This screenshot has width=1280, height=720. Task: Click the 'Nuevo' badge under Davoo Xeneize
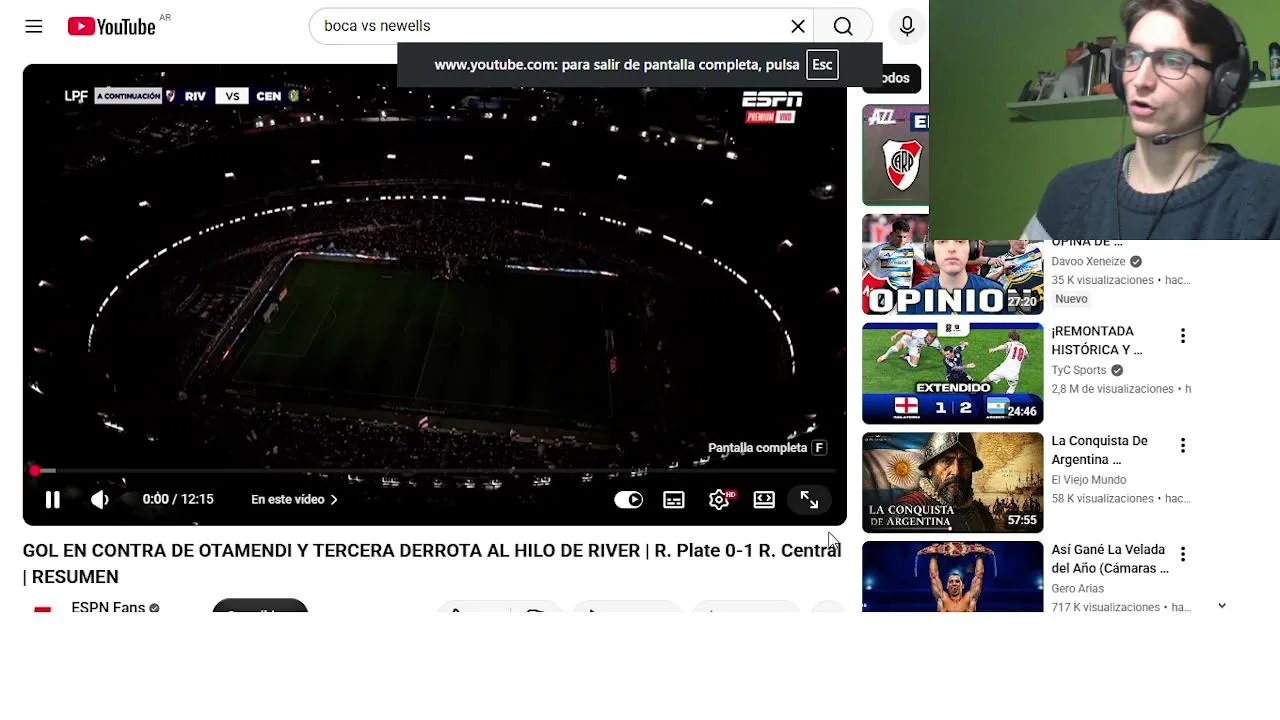pos(1071,299)
